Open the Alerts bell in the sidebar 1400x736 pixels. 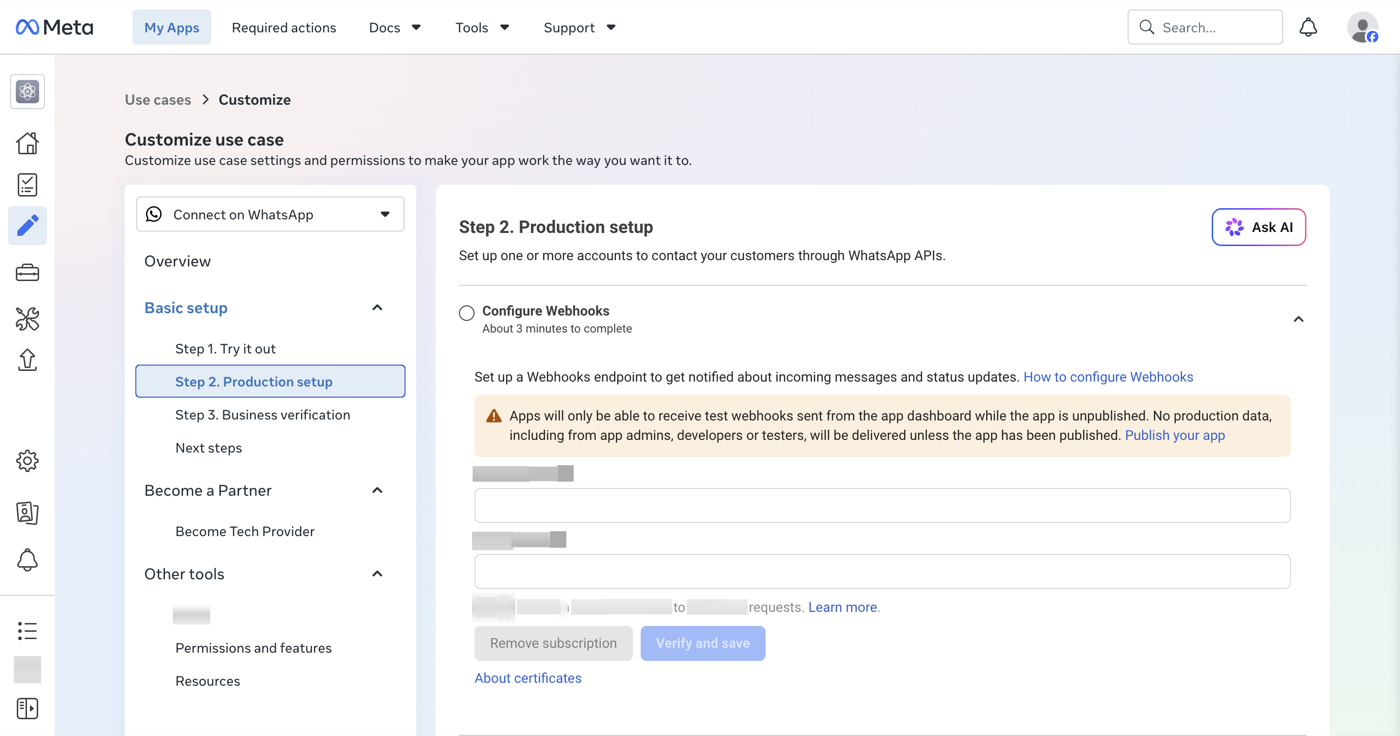point(27,560)
